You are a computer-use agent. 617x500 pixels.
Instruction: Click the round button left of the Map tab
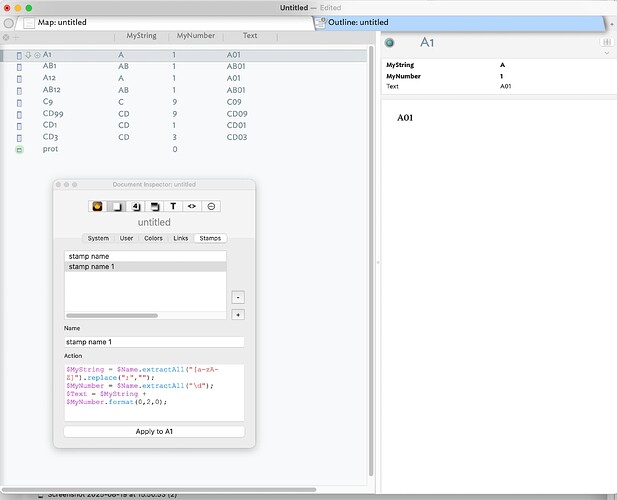tap(8, 23)
